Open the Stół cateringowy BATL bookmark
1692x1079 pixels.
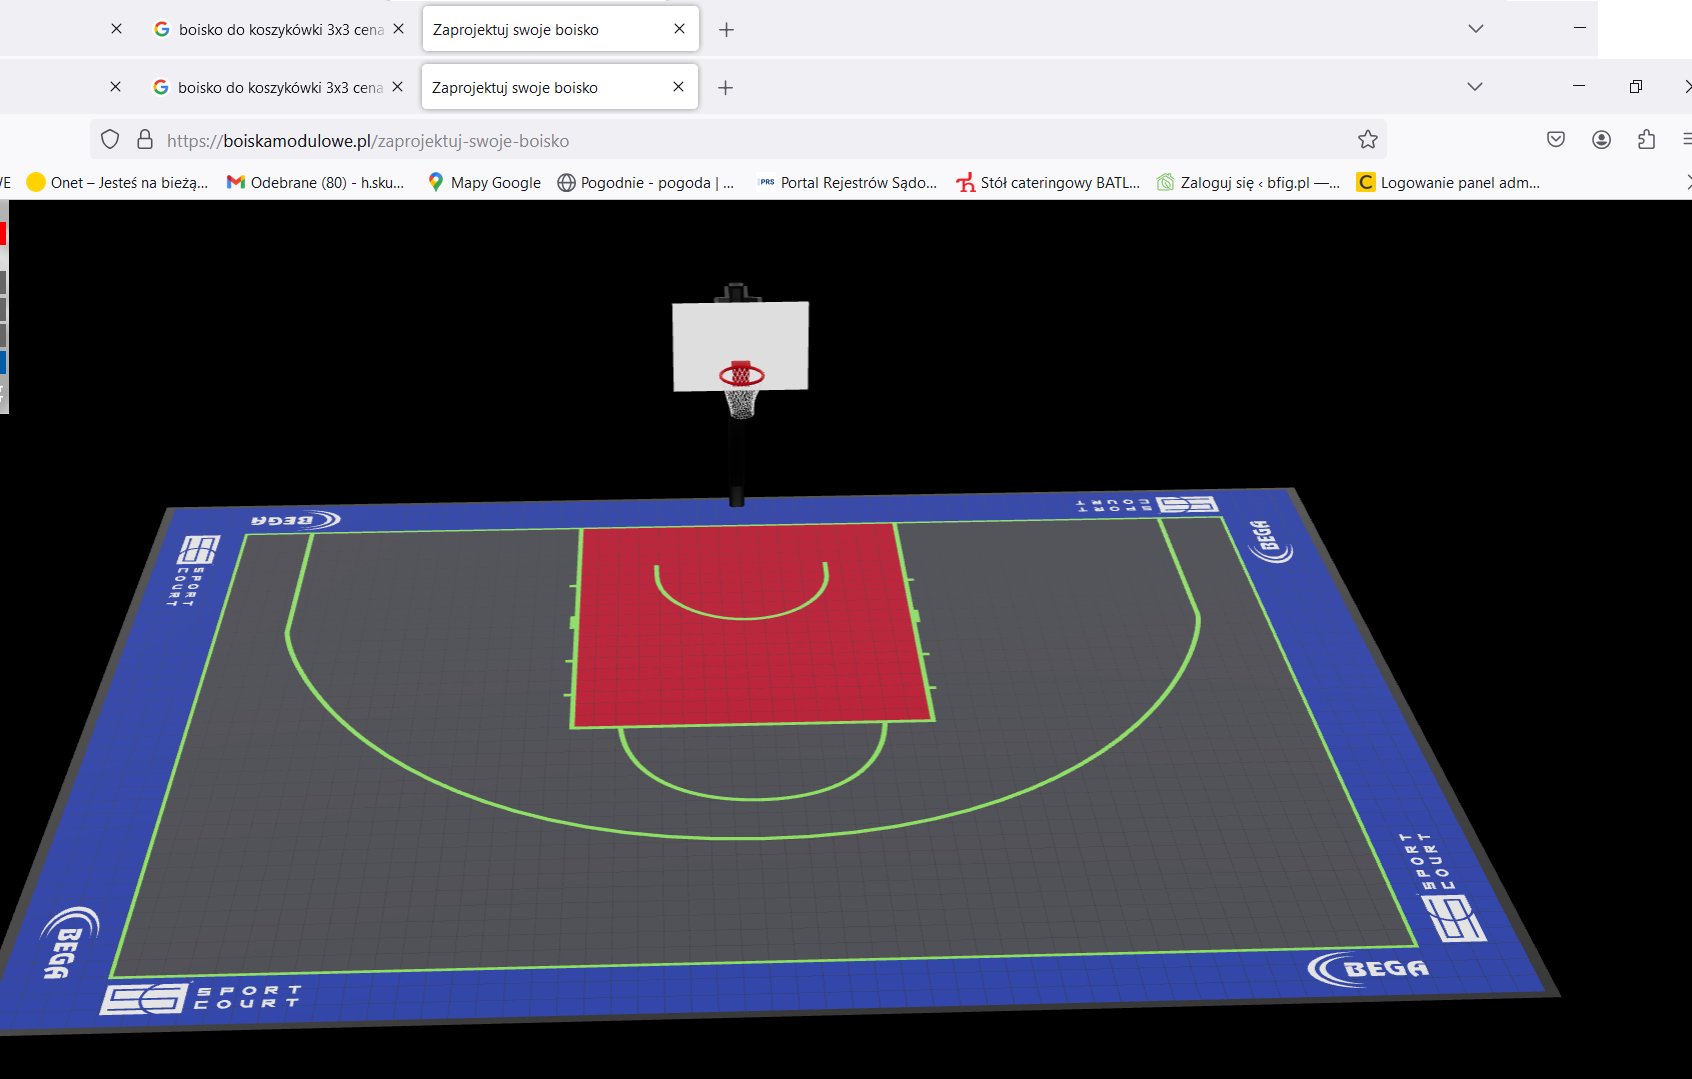[1048, 182]
